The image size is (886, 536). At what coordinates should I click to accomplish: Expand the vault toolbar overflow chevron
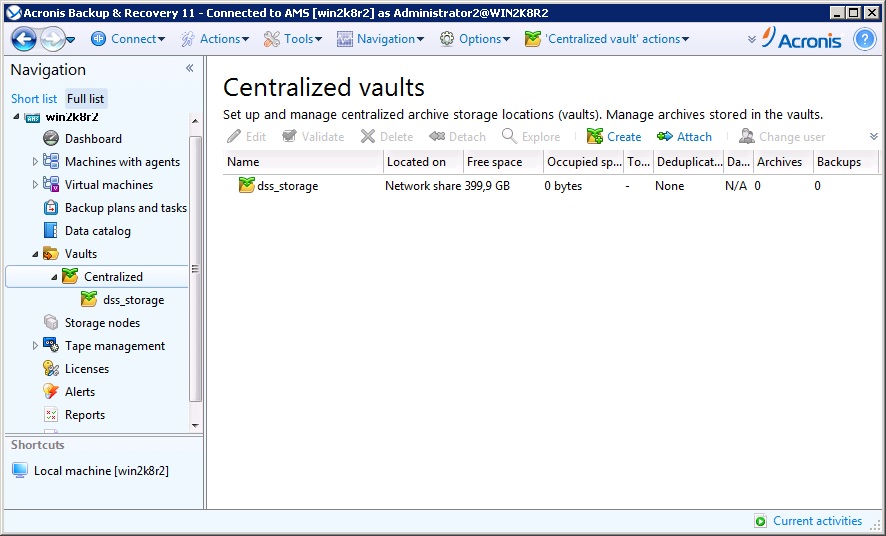874,137
